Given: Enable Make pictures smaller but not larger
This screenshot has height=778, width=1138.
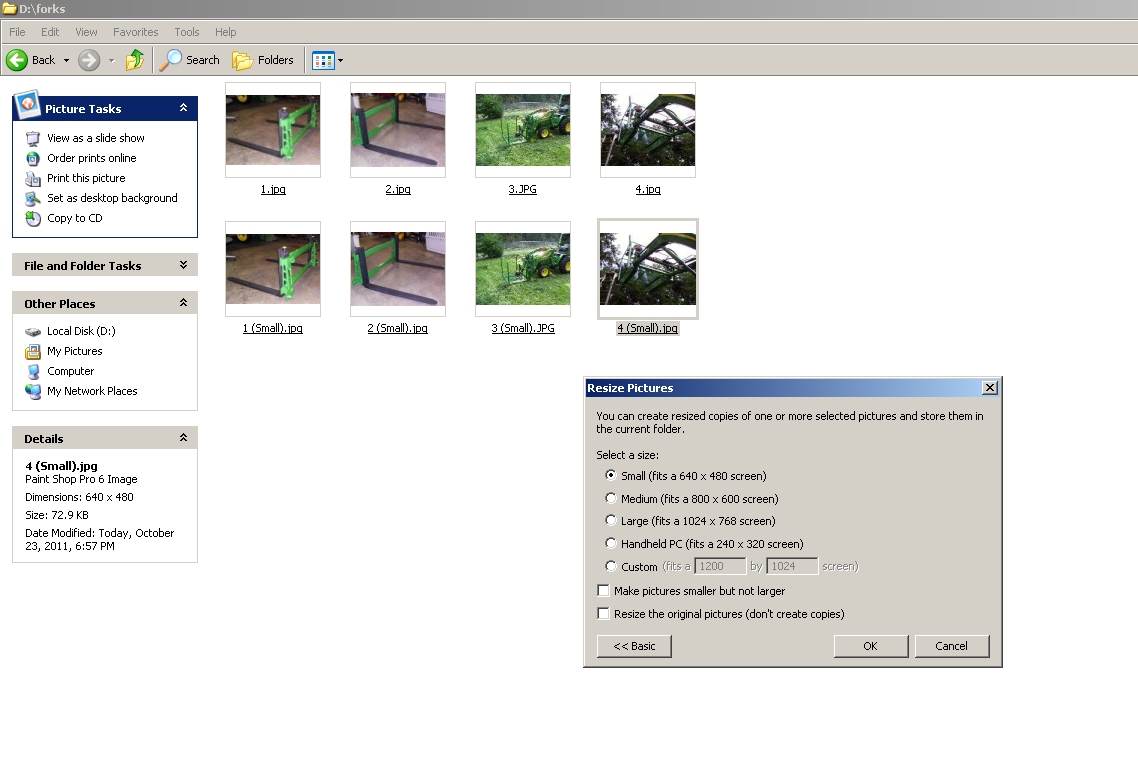Looking at the screenshot, I should (603, 591).
